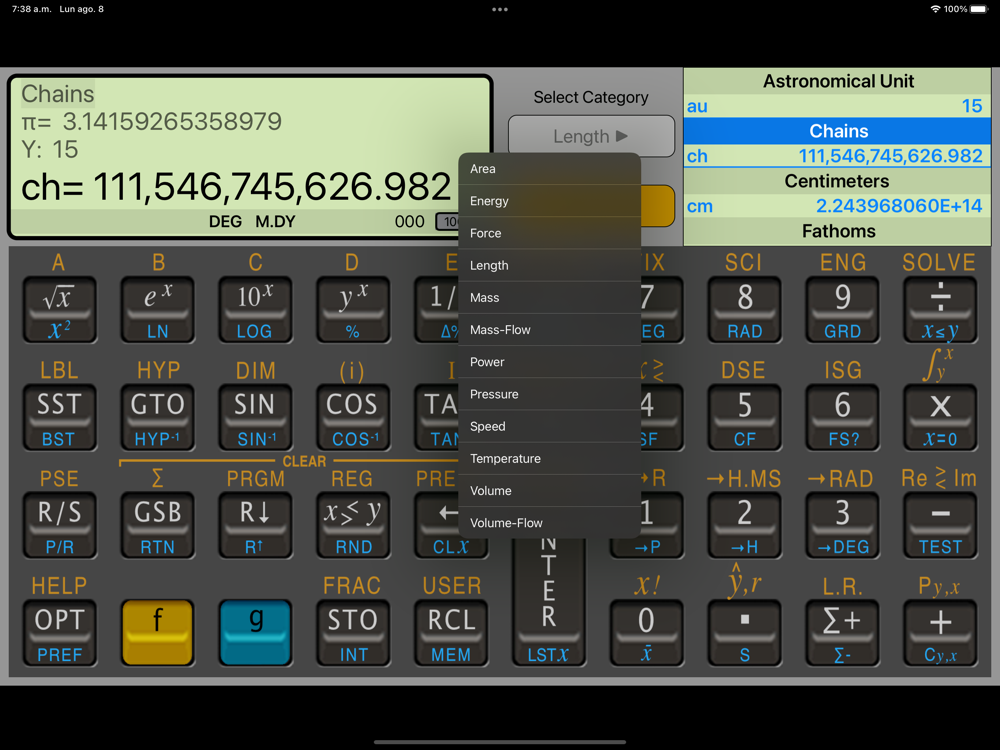Tap the square root x key

tap(59, 310)
